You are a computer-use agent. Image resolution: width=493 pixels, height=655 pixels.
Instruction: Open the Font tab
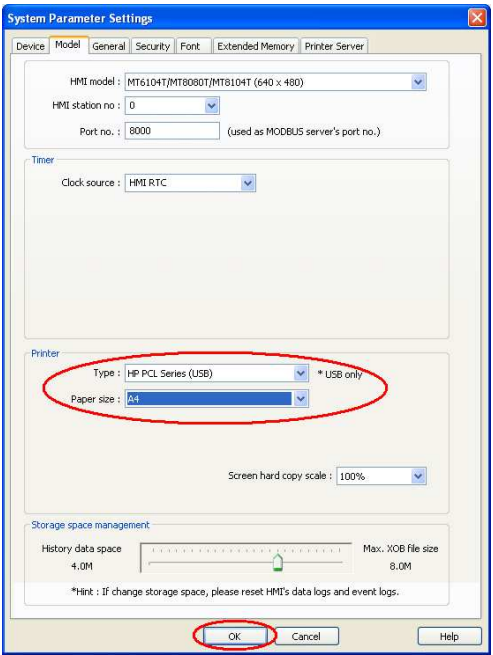[x=191, y=46]
